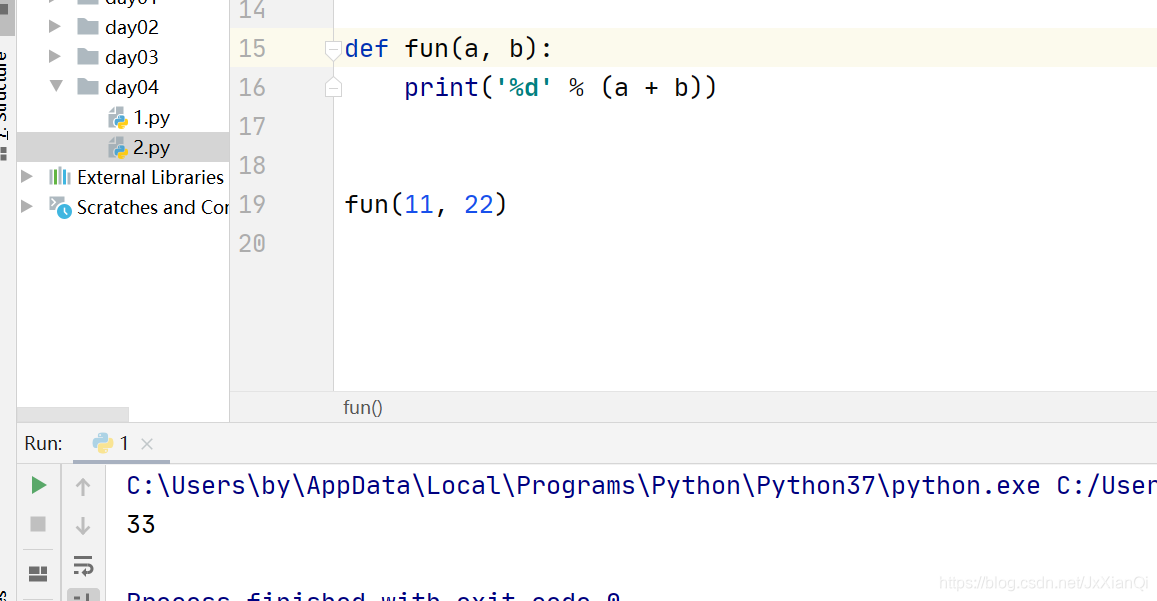Click the Python icon on Run tab
This screenshot has height=601, width=1157.
(x=103, y=443)
